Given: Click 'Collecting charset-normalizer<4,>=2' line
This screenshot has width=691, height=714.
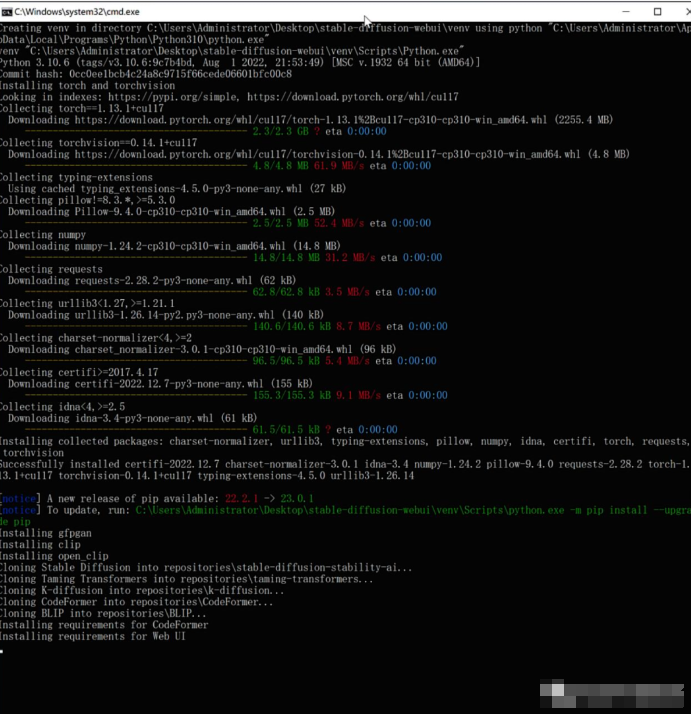Looking at the screenshot, I should pyautogui.click(x=96, y=338).
